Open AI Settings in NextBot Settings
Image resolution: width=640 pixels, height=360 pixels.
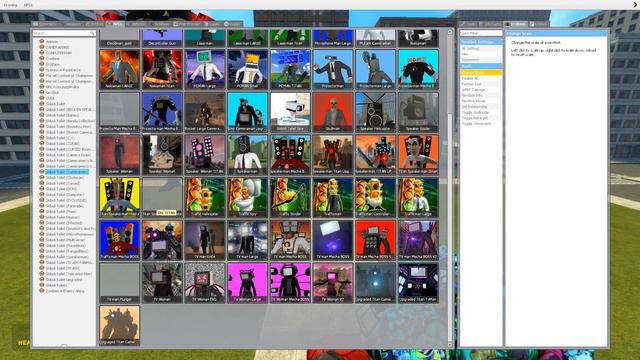(481, 49)
